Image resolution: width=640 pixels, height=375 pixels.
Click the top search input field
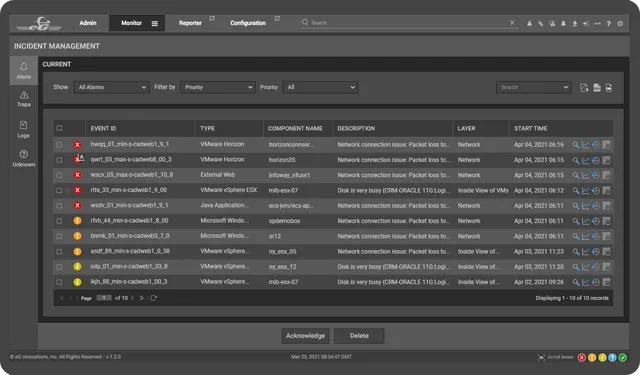click(409, 23)
